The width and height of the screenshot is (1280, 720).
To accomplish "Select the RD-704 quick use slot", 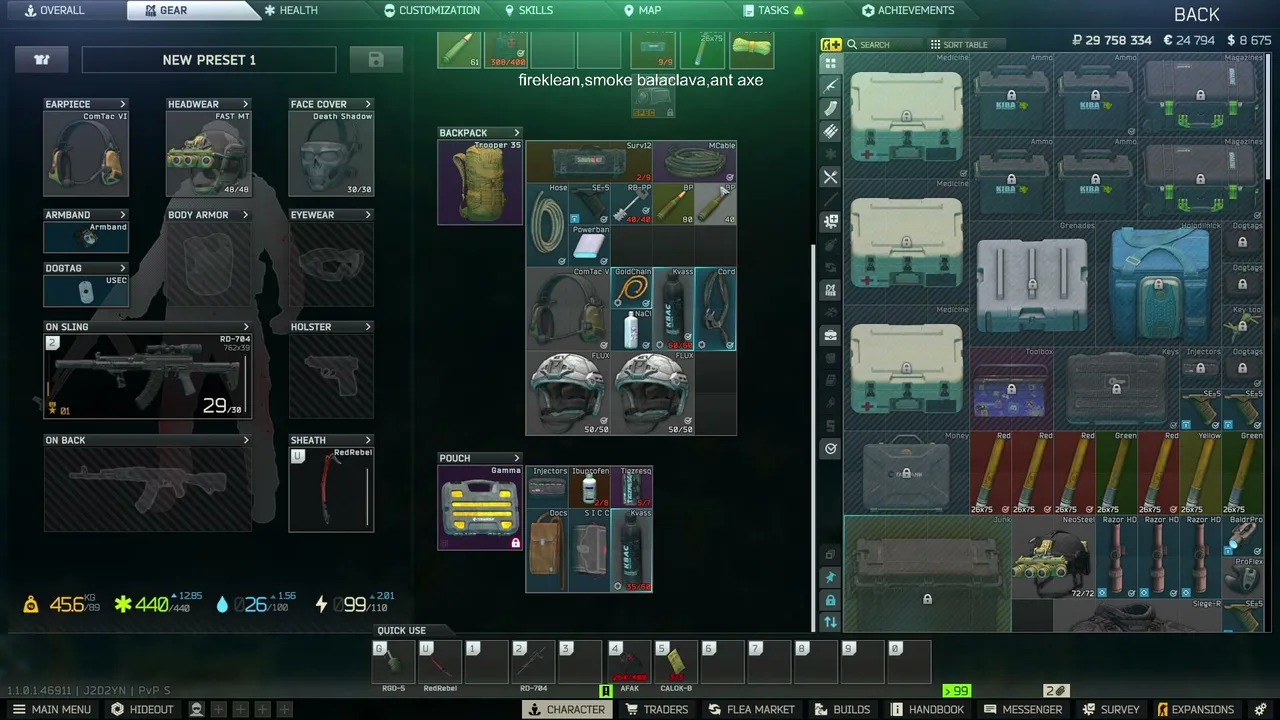I will click(534, 662).
